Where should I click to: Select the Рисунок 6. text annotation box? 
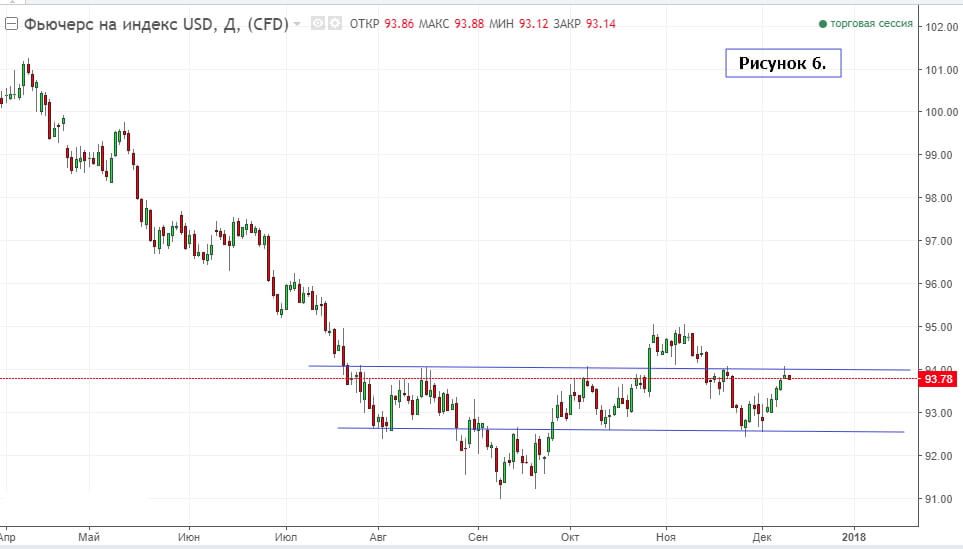coord(782,63)
